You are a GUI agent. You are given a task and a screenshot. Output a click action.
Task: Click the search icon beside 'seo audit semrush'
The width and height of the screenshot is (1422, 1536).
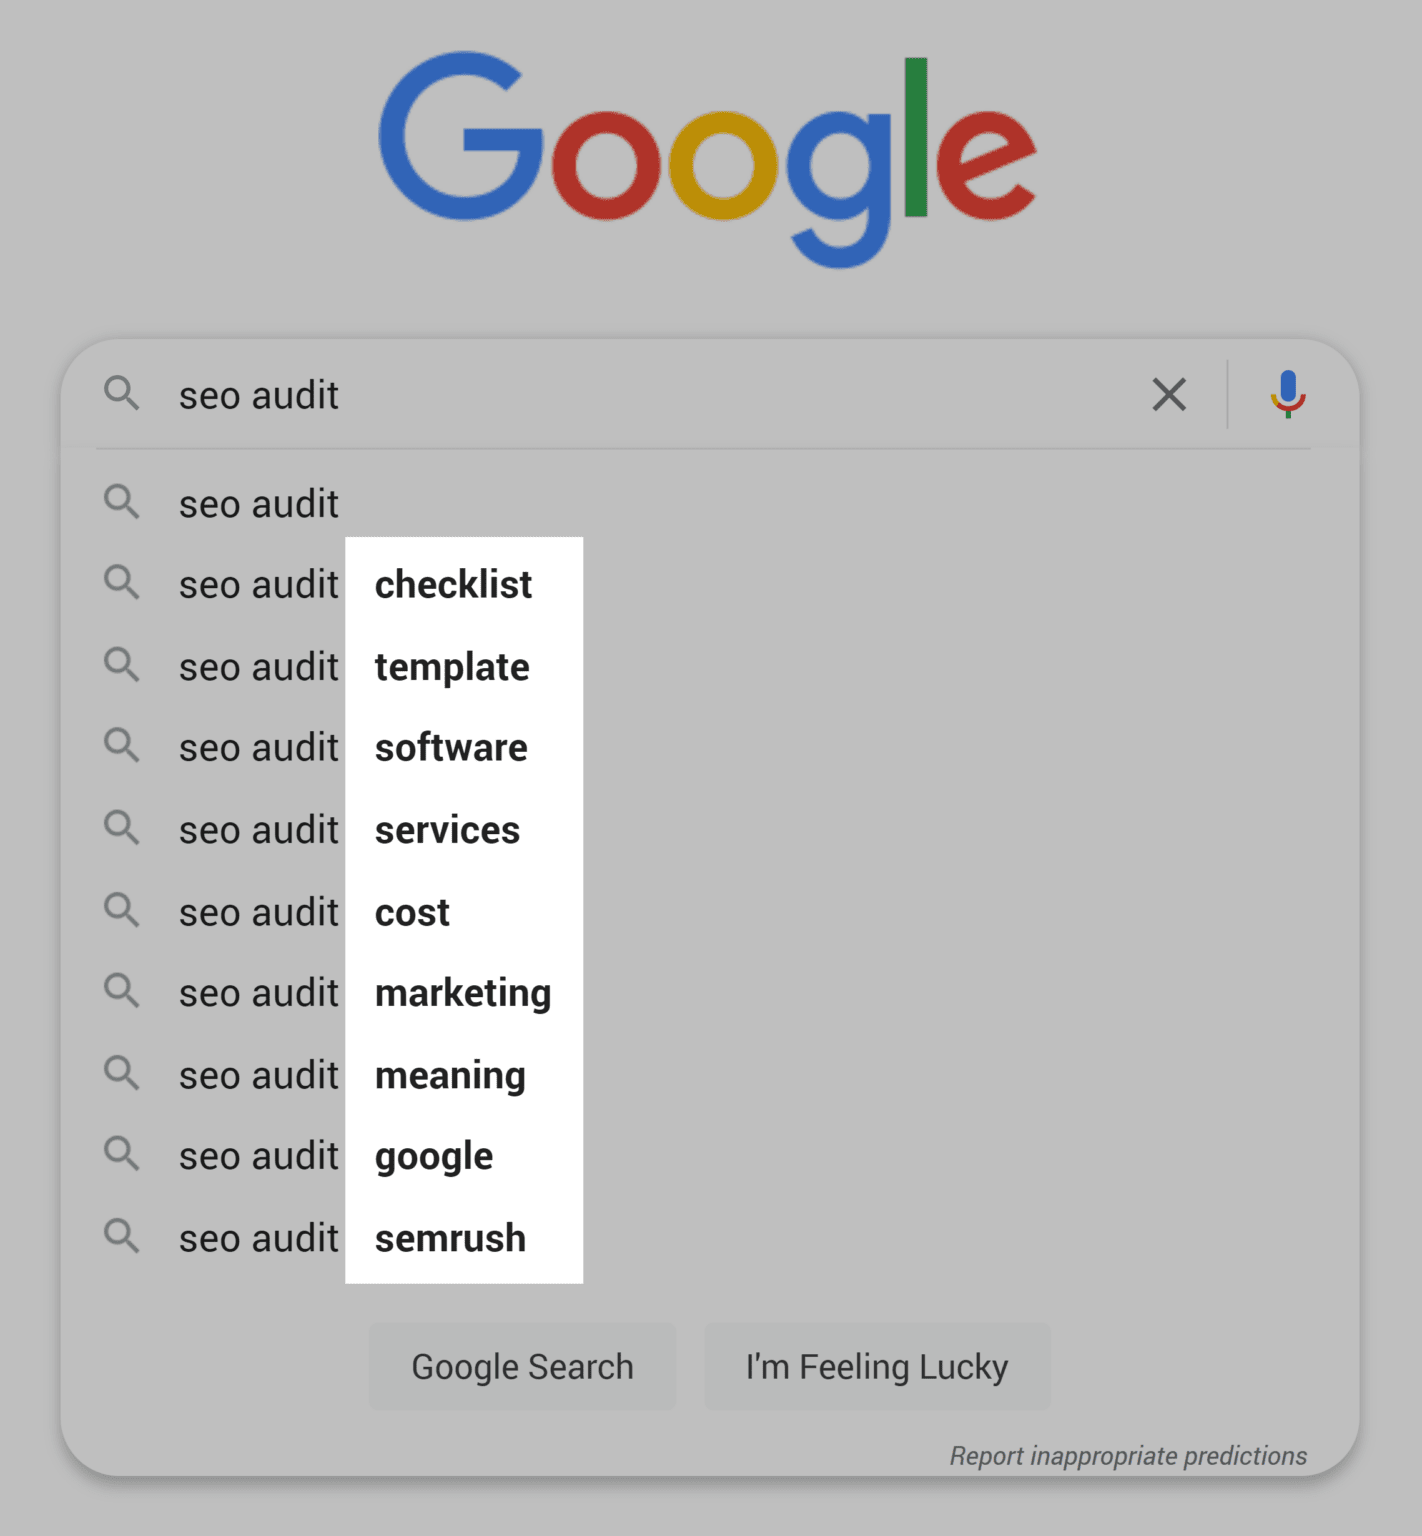[x=122, y=1237]
